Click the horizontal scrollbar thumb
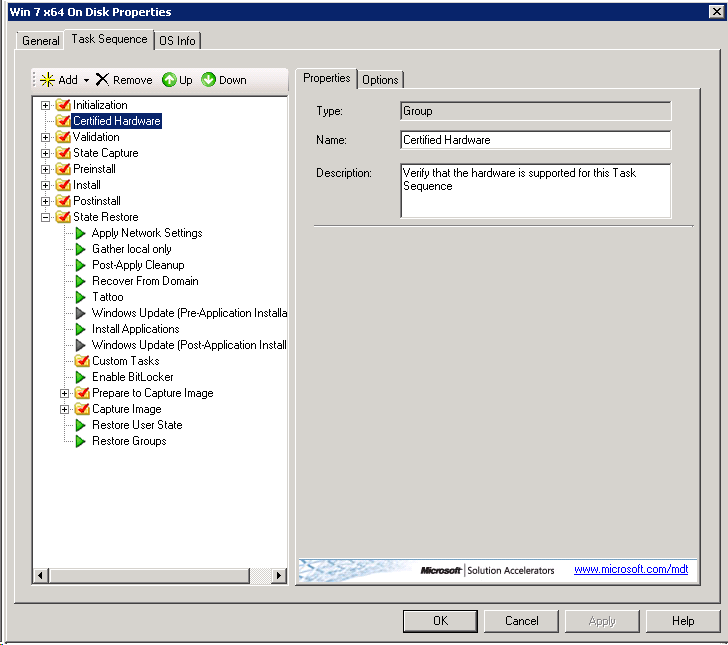 click(149, 576)
